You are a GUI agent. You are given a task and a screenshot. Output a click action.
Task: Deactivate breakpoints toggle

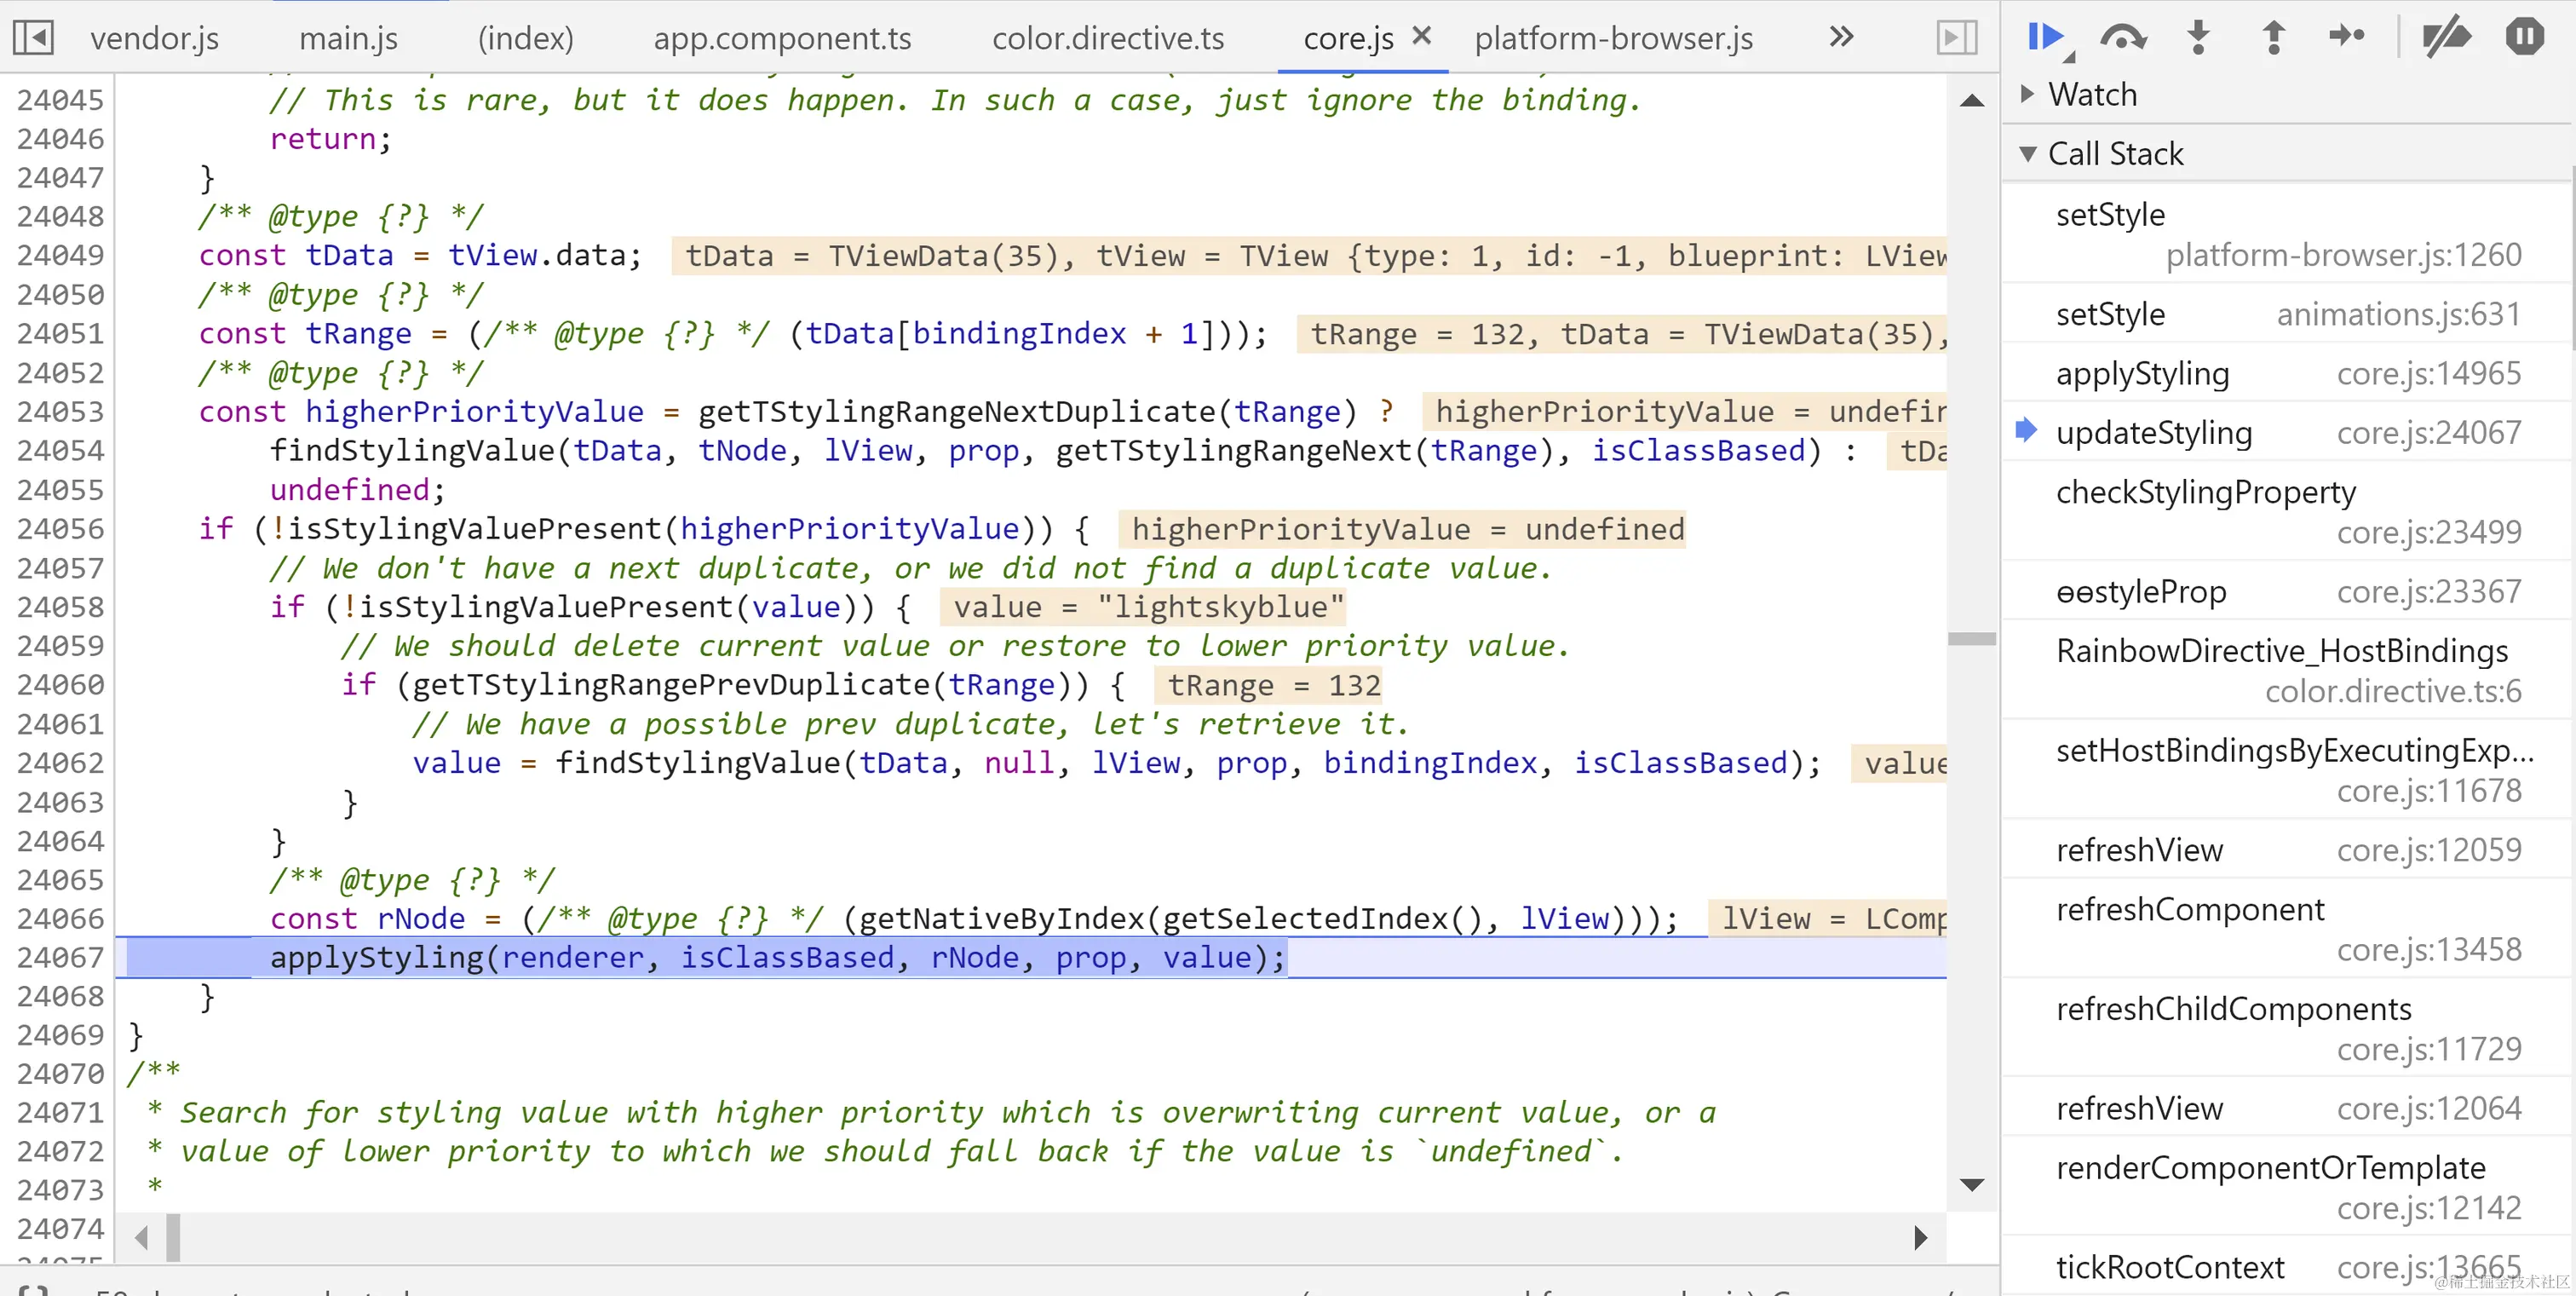(2446, 37)
